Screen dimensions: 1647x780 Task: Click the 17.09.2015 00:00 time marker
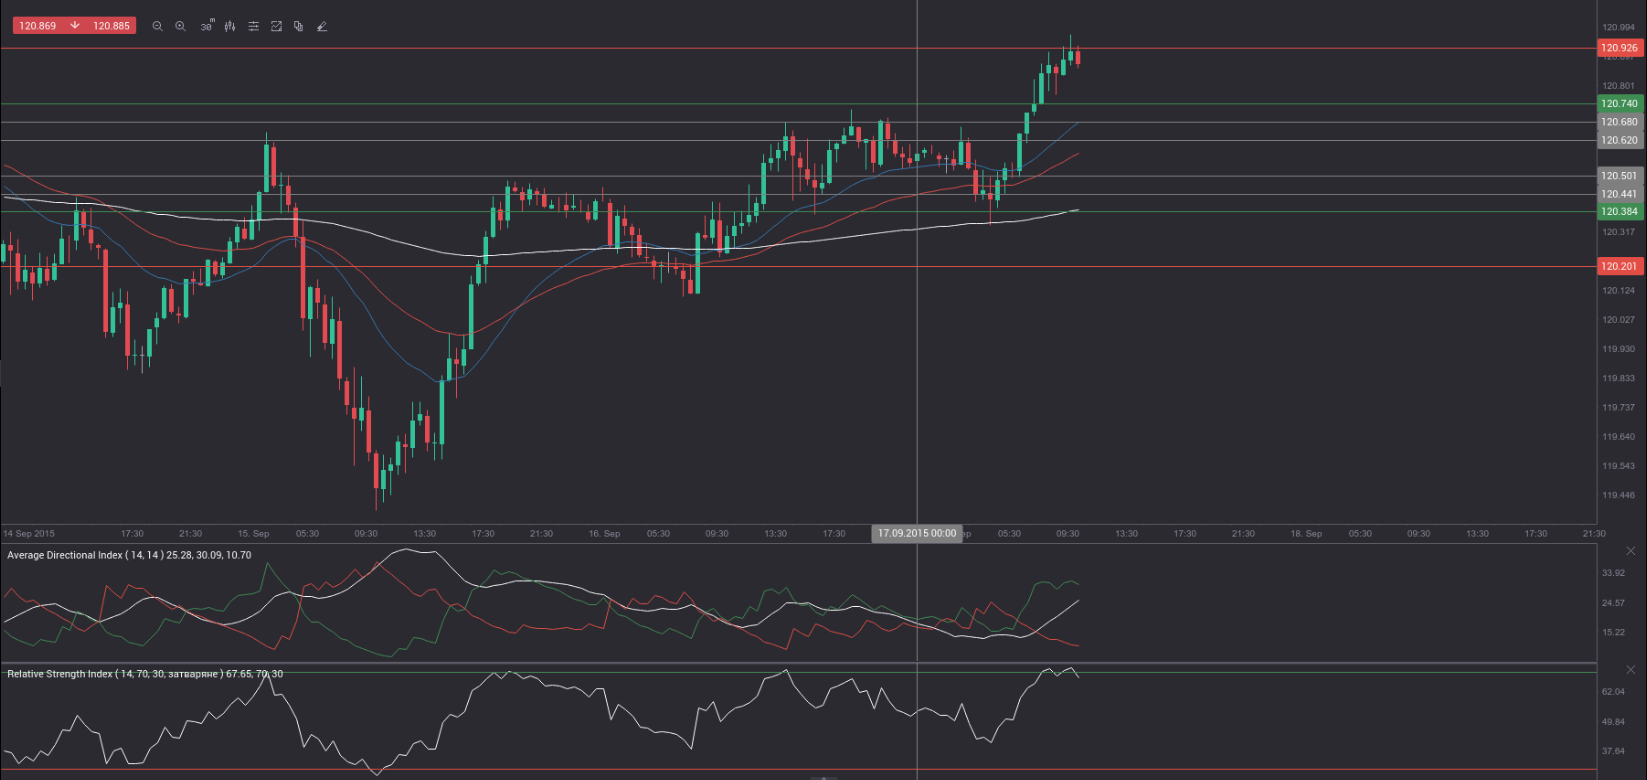[916, 534]
